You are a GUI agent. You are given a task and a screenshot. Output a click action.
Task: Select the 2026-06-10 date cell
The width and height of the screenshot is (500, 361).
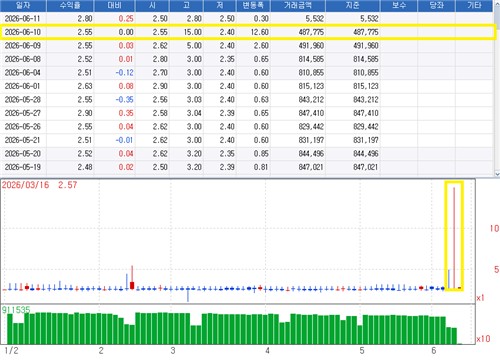pyautogui.click(x=23, y=32)
